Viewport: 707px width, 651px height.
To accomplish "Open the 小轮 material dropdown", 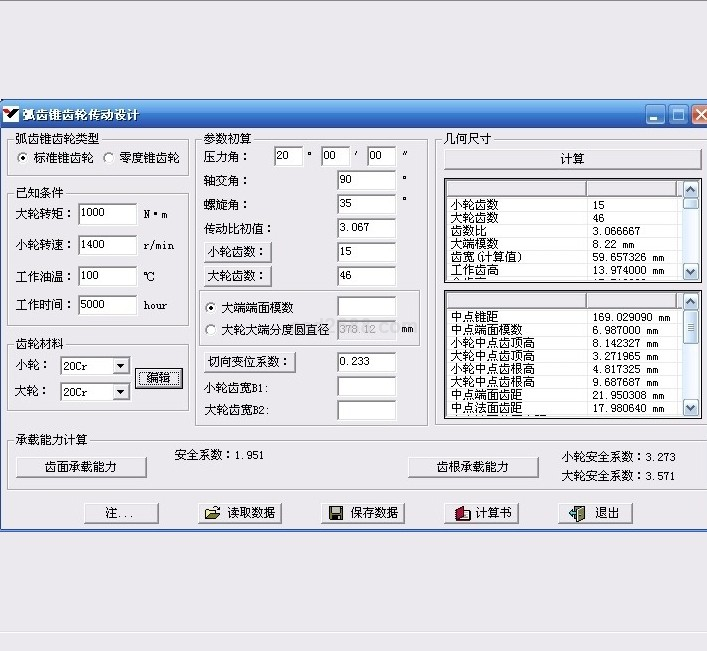I will click(120, 366).
